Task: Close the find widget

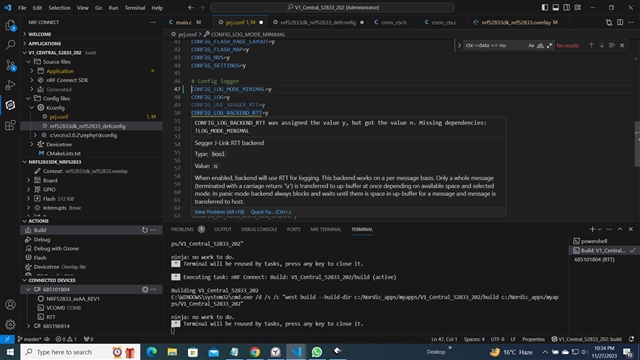Action: (622, 45)
